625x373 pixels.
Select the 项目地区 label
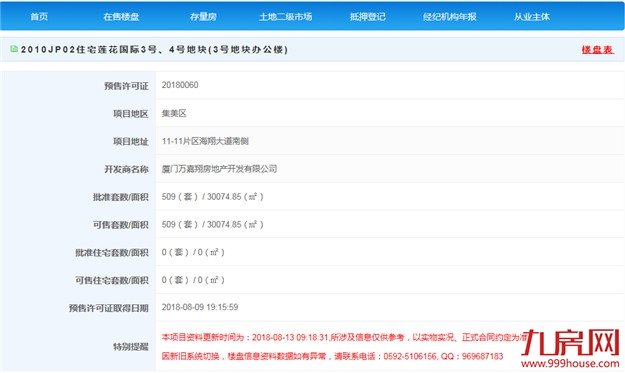click(131, 114)
